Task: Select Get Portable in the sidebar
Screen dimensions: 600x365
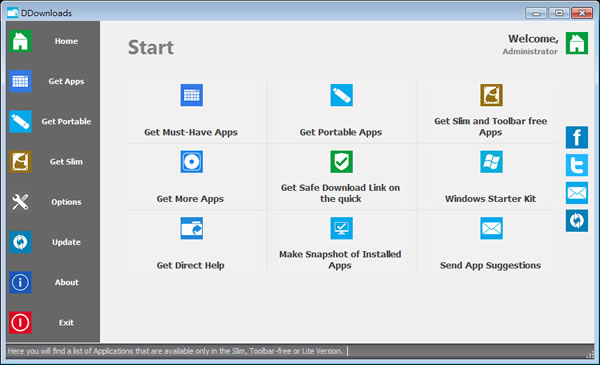Action: tap(53, 122)
